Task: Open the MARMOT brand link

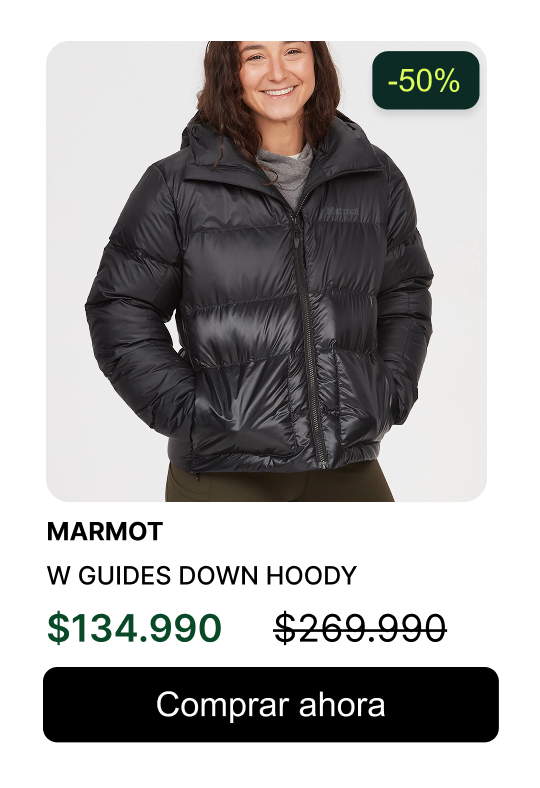Action: pos(105,531)
